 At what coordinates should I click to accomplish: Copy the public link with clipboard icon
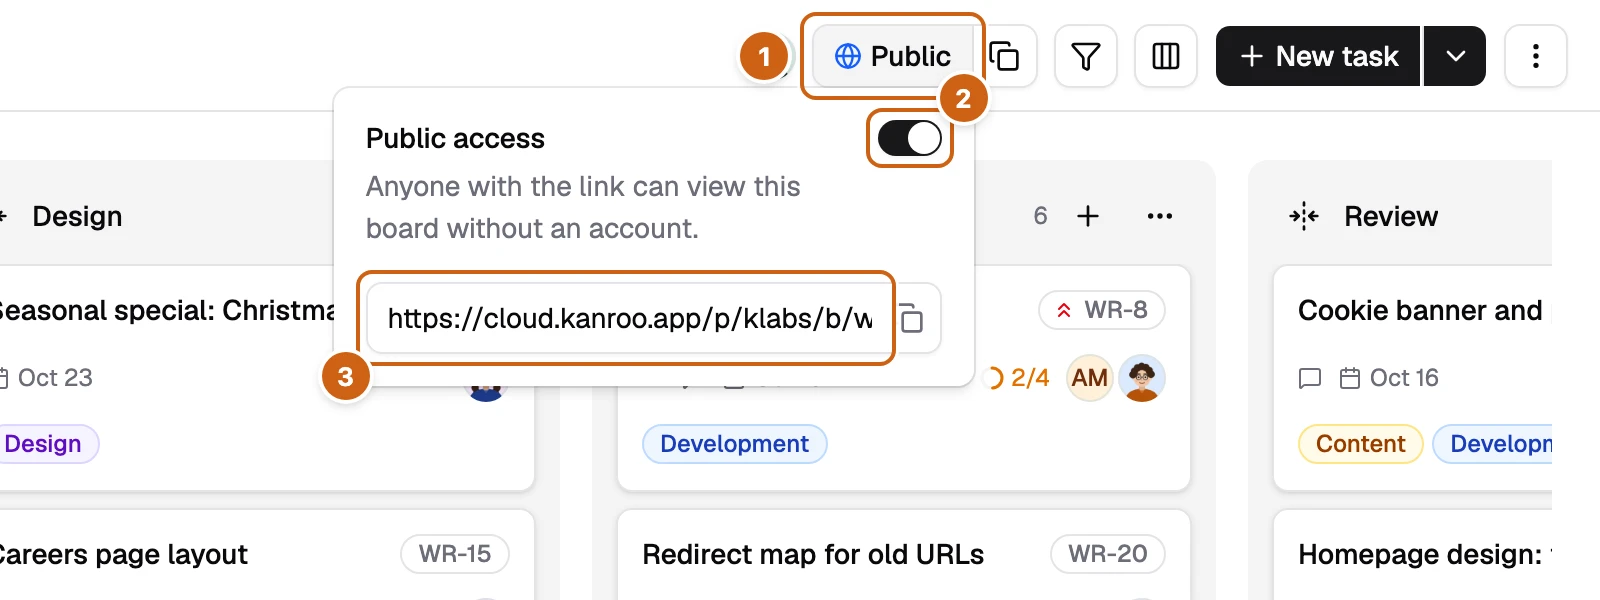coord(912,318)
